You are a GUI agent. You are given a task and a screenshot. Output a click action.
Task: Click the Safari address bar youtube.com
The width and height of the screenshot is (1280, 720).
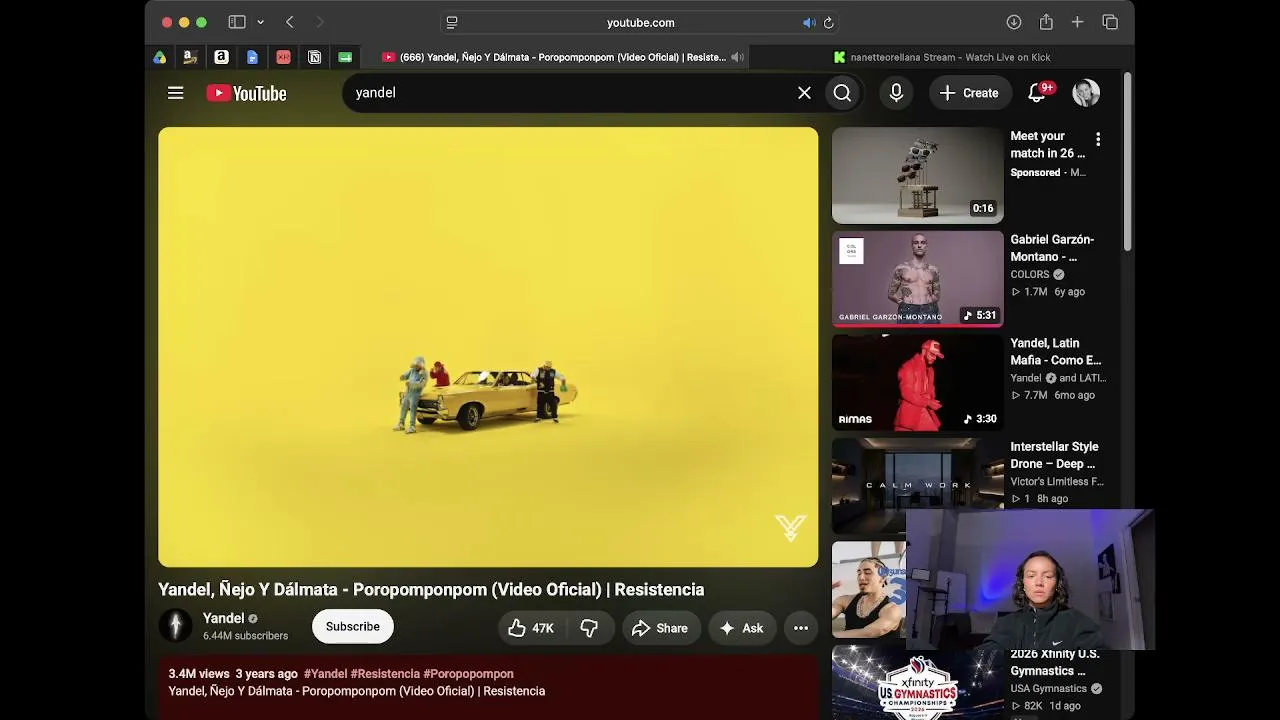640,22
